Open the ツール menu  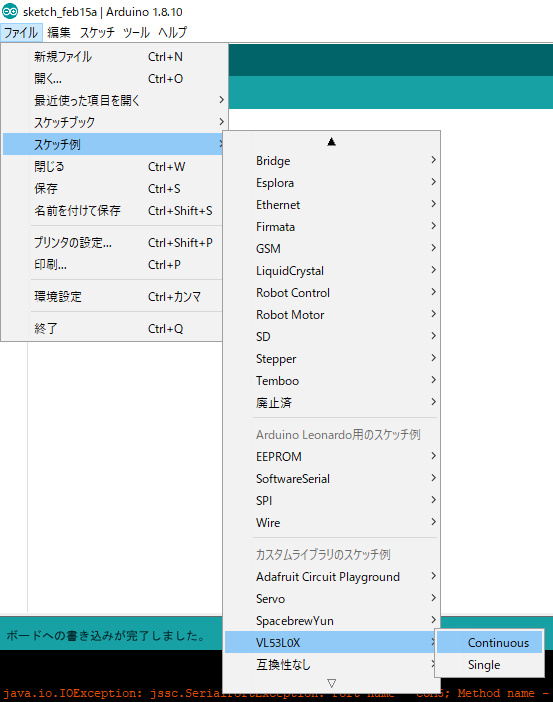pos(136,33)
